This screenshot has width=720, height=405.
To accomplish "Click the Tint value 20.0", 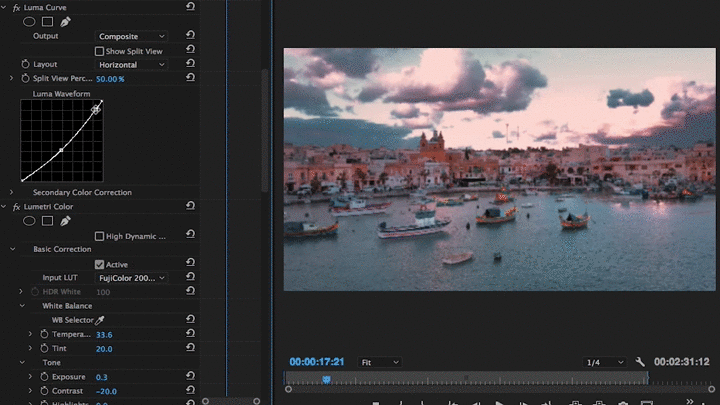I will tap(104, 349).
